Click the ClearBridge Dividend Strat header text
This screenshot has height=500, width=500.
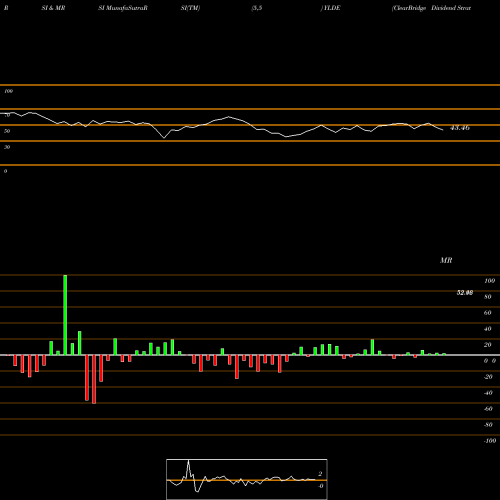pos(432,8)
